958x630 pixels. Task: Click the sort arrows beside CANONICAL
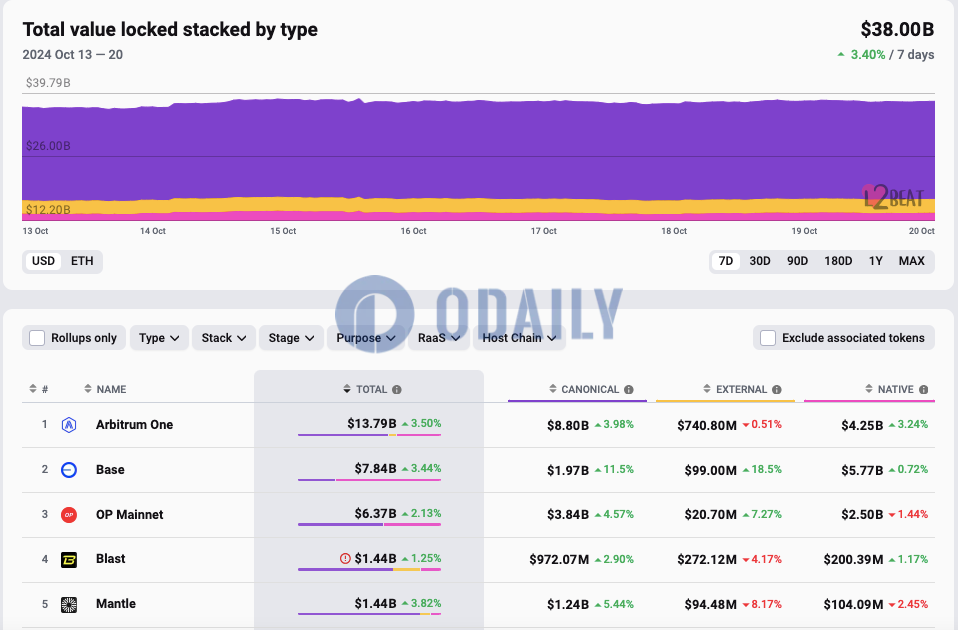pyautogui.click(x=553, y=389)
